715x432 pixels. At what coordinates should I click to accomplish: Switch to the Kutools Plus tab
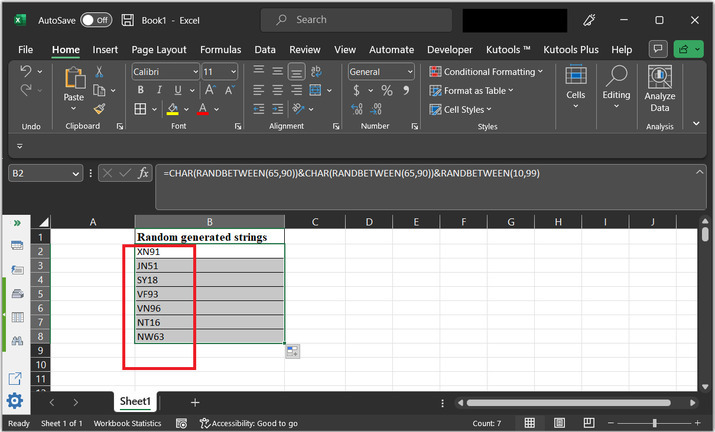coord(570,49)
